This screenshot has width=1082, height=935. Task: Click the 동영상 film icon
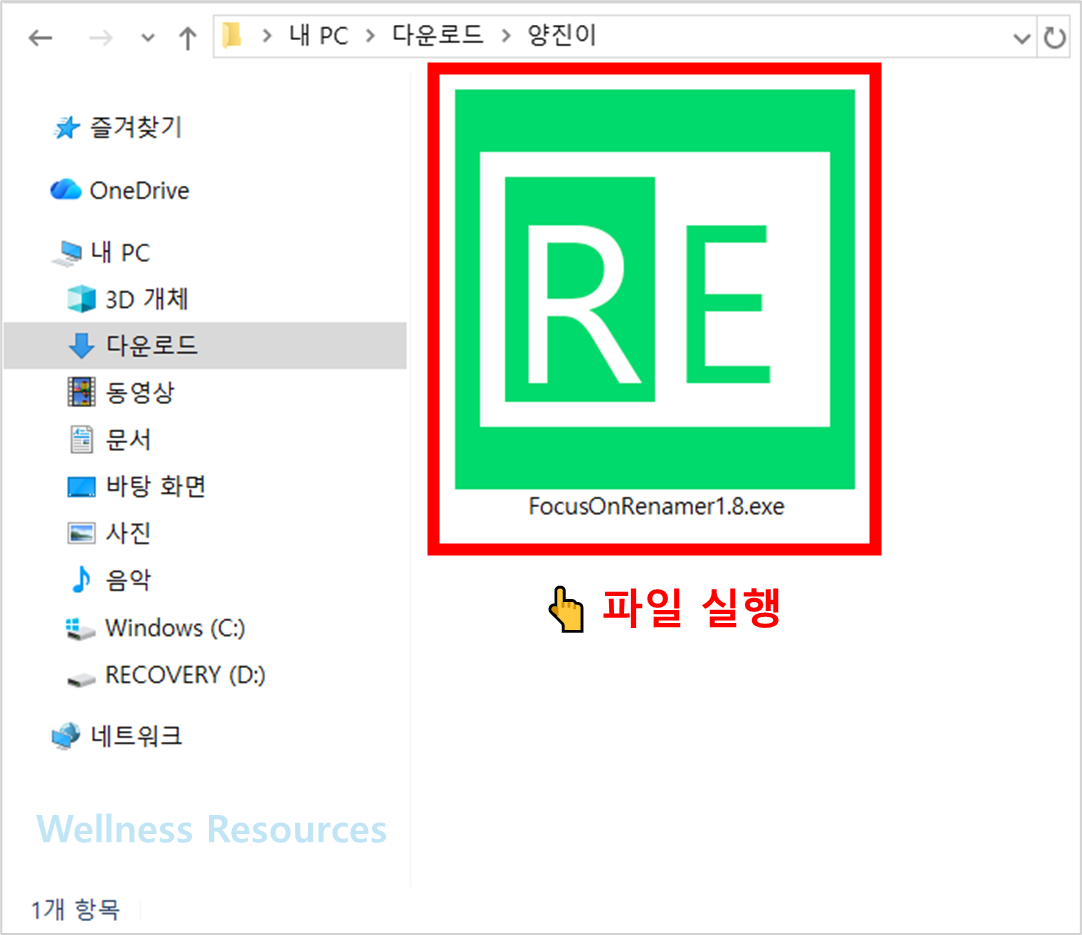pyautogui.click(x=81, y=392)
